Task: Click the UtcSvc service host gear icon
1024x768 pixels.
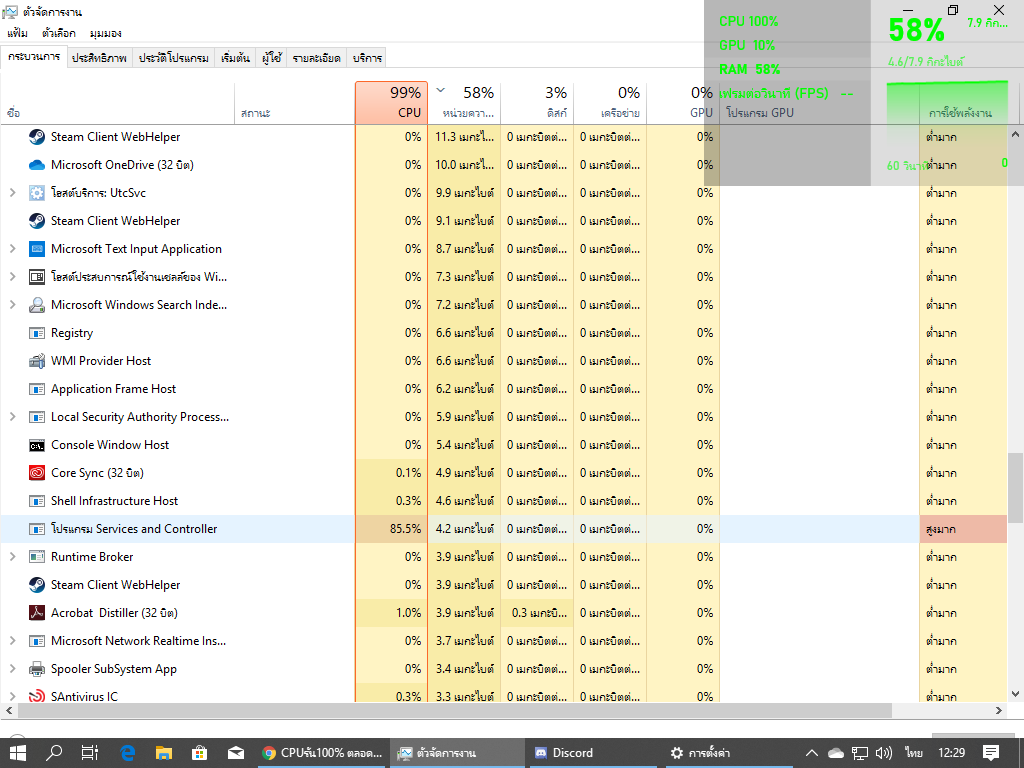Action: (37, 193)
